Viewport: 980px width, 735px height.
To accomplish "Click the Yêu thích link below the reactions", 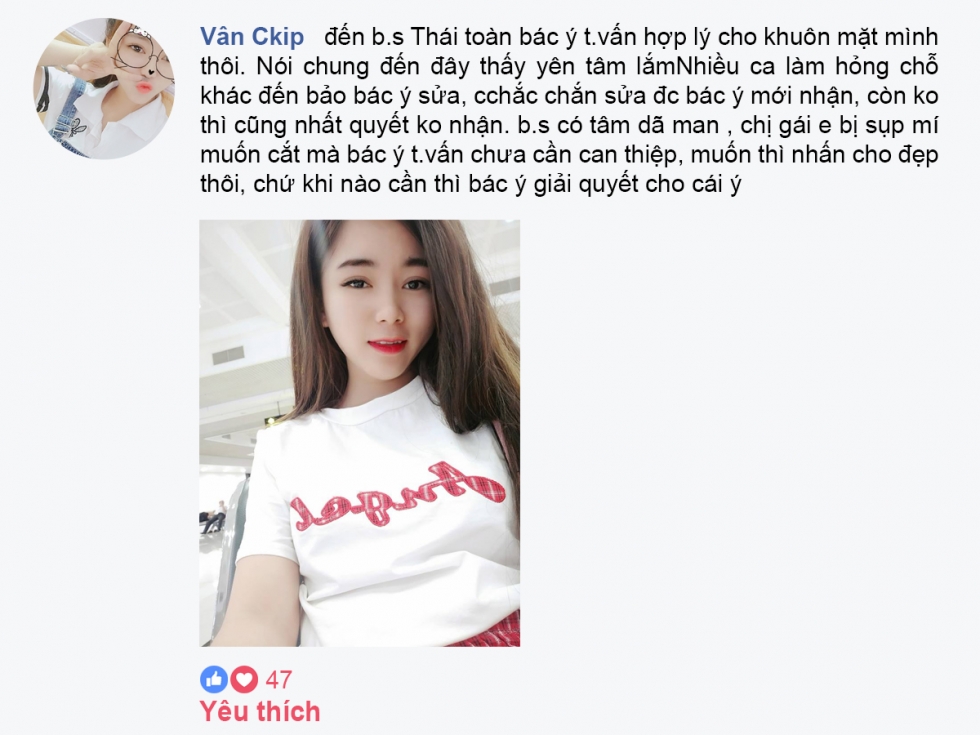I will click(x=260, y=711).
